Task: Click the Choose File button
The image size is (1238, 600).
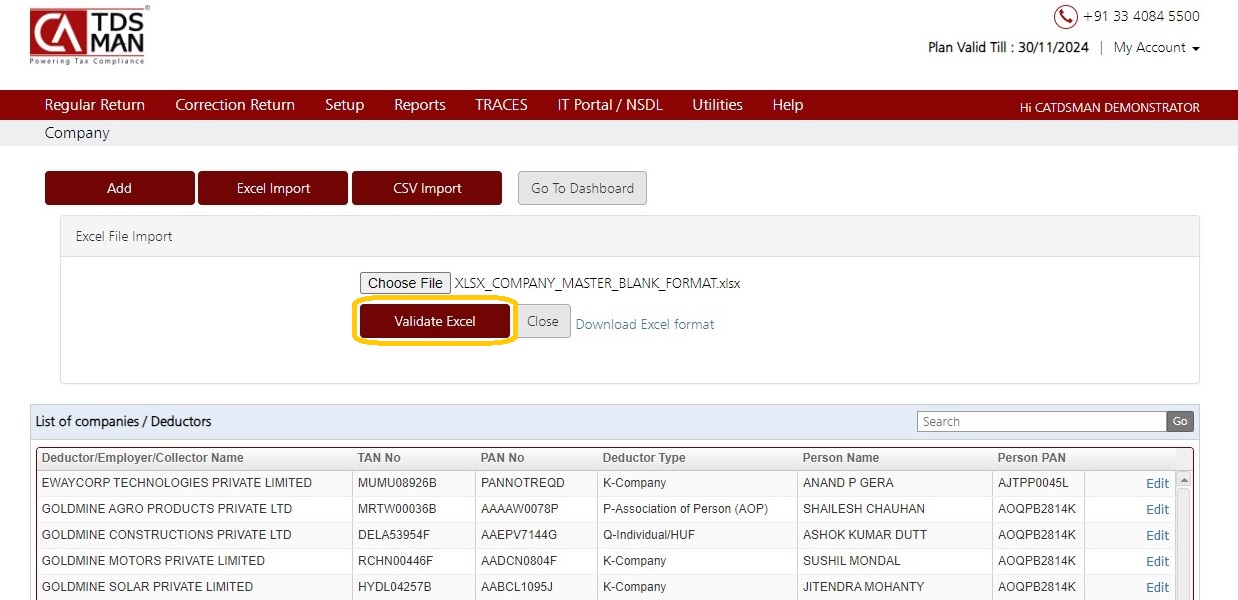Action: (x=405, y=283)
